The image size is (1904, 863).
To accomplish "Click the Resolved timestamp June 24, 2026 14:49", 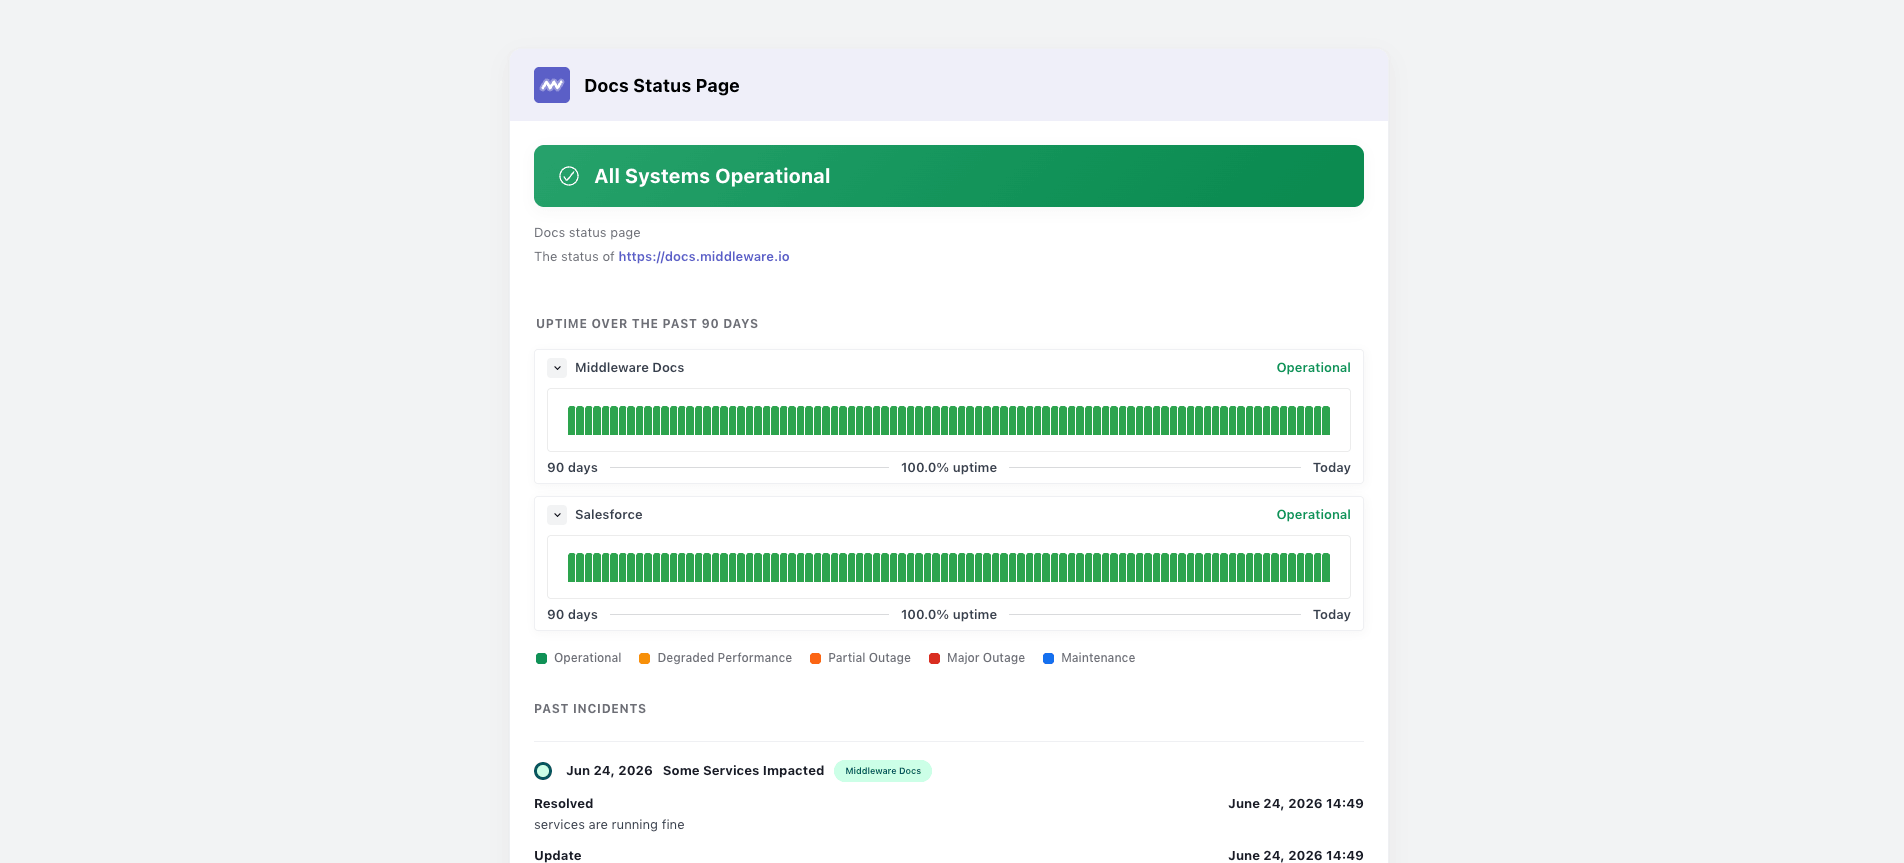I will tap(1296, 804).
